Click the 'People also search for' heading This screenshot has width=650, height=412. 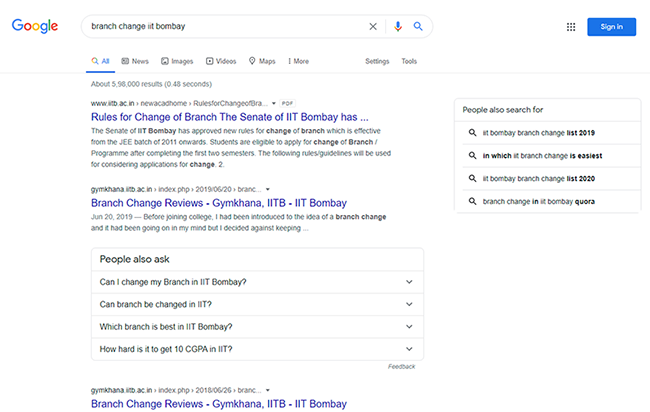[x=503, y=110]
